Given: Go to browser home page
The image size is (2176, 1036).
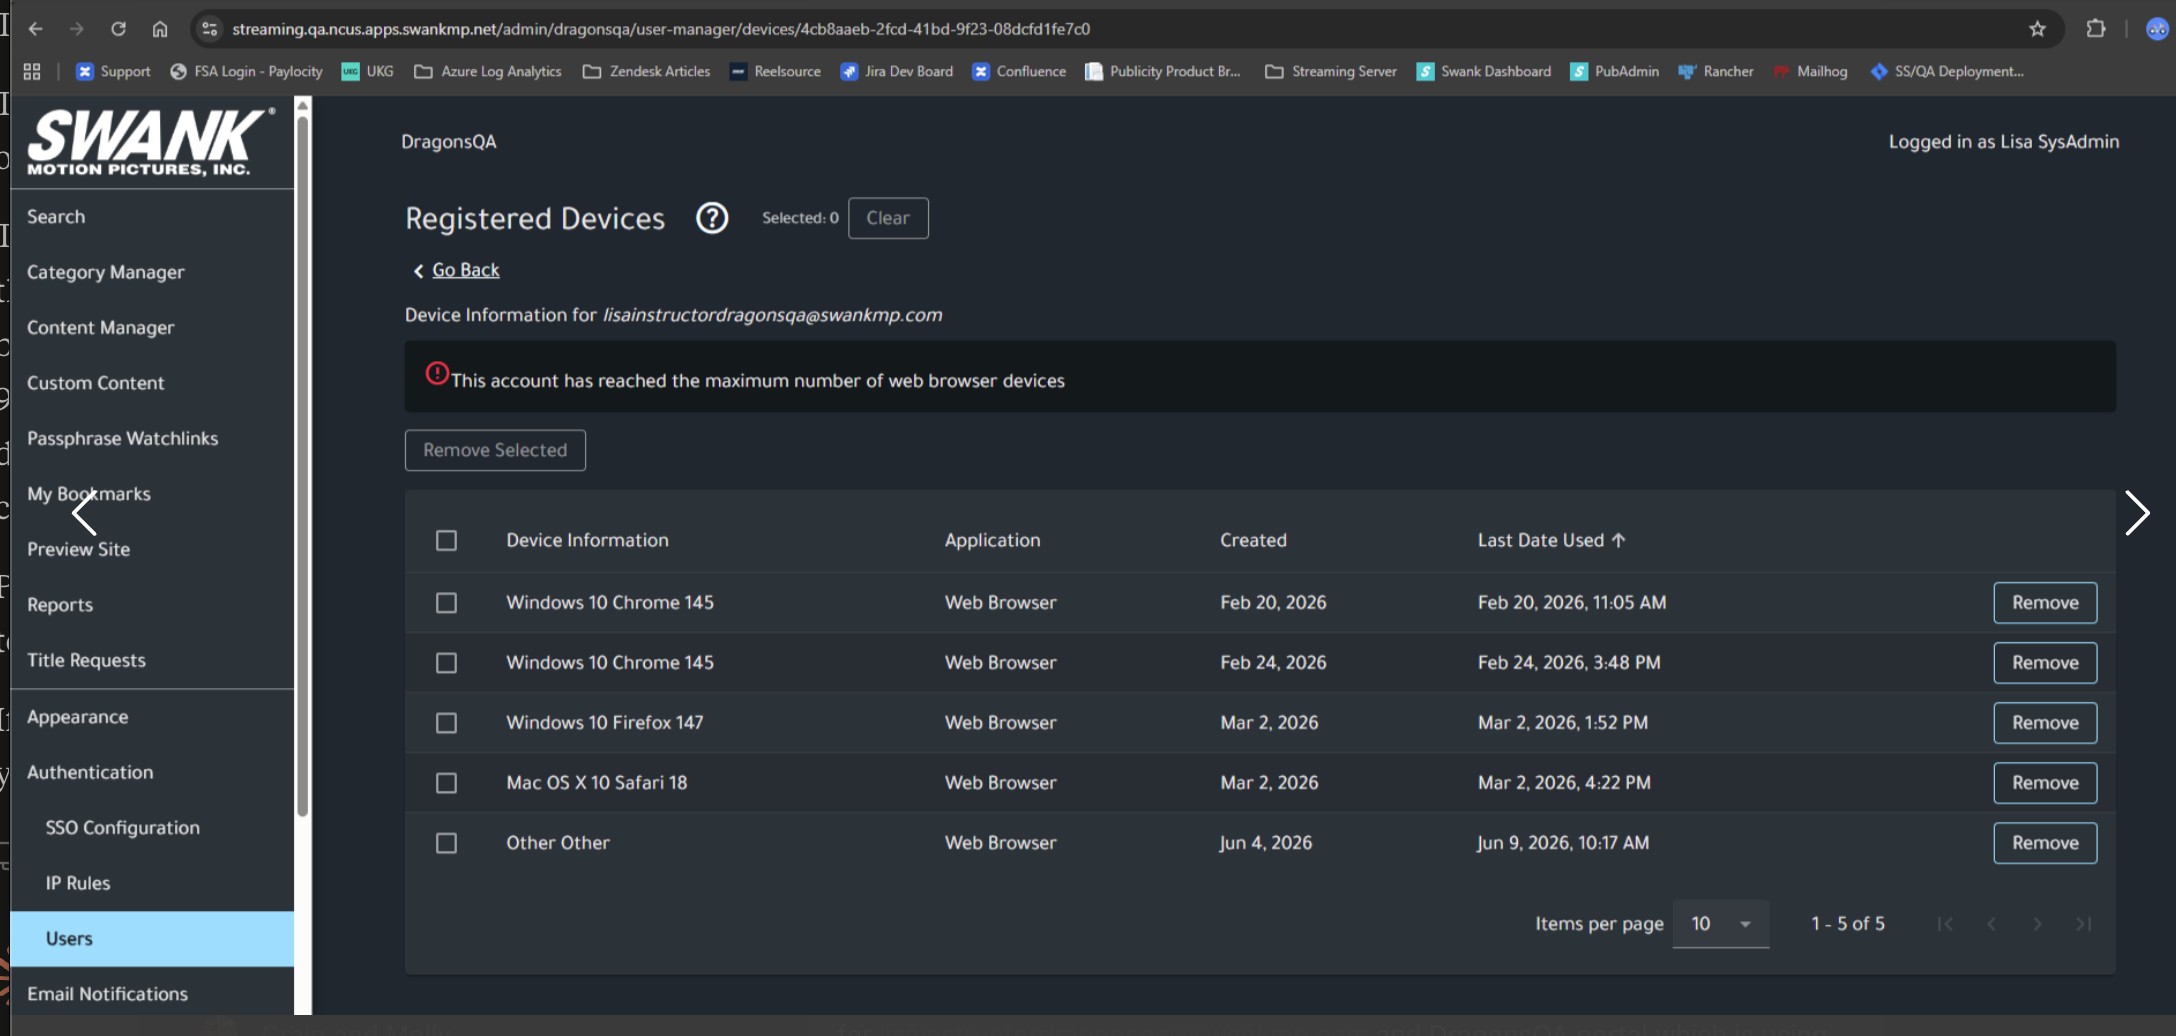Looking at the screenshot, I should pyautogui.click(x=160, y=29).
